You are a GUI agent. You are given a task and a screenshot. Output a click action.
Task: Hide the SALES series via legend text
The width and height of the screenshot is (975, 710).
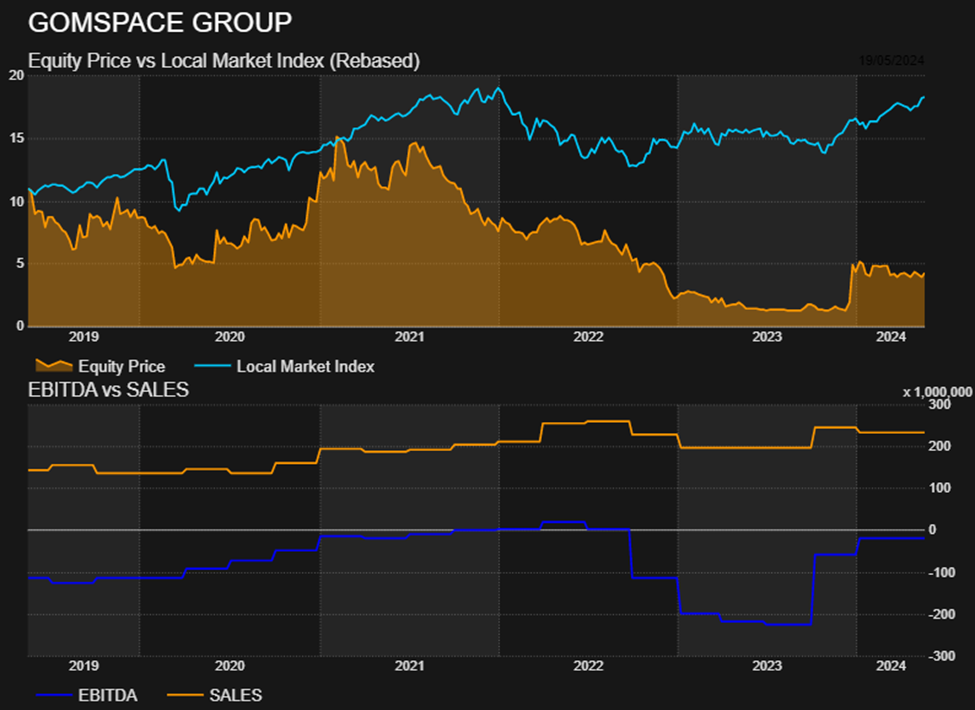(236, 695)
